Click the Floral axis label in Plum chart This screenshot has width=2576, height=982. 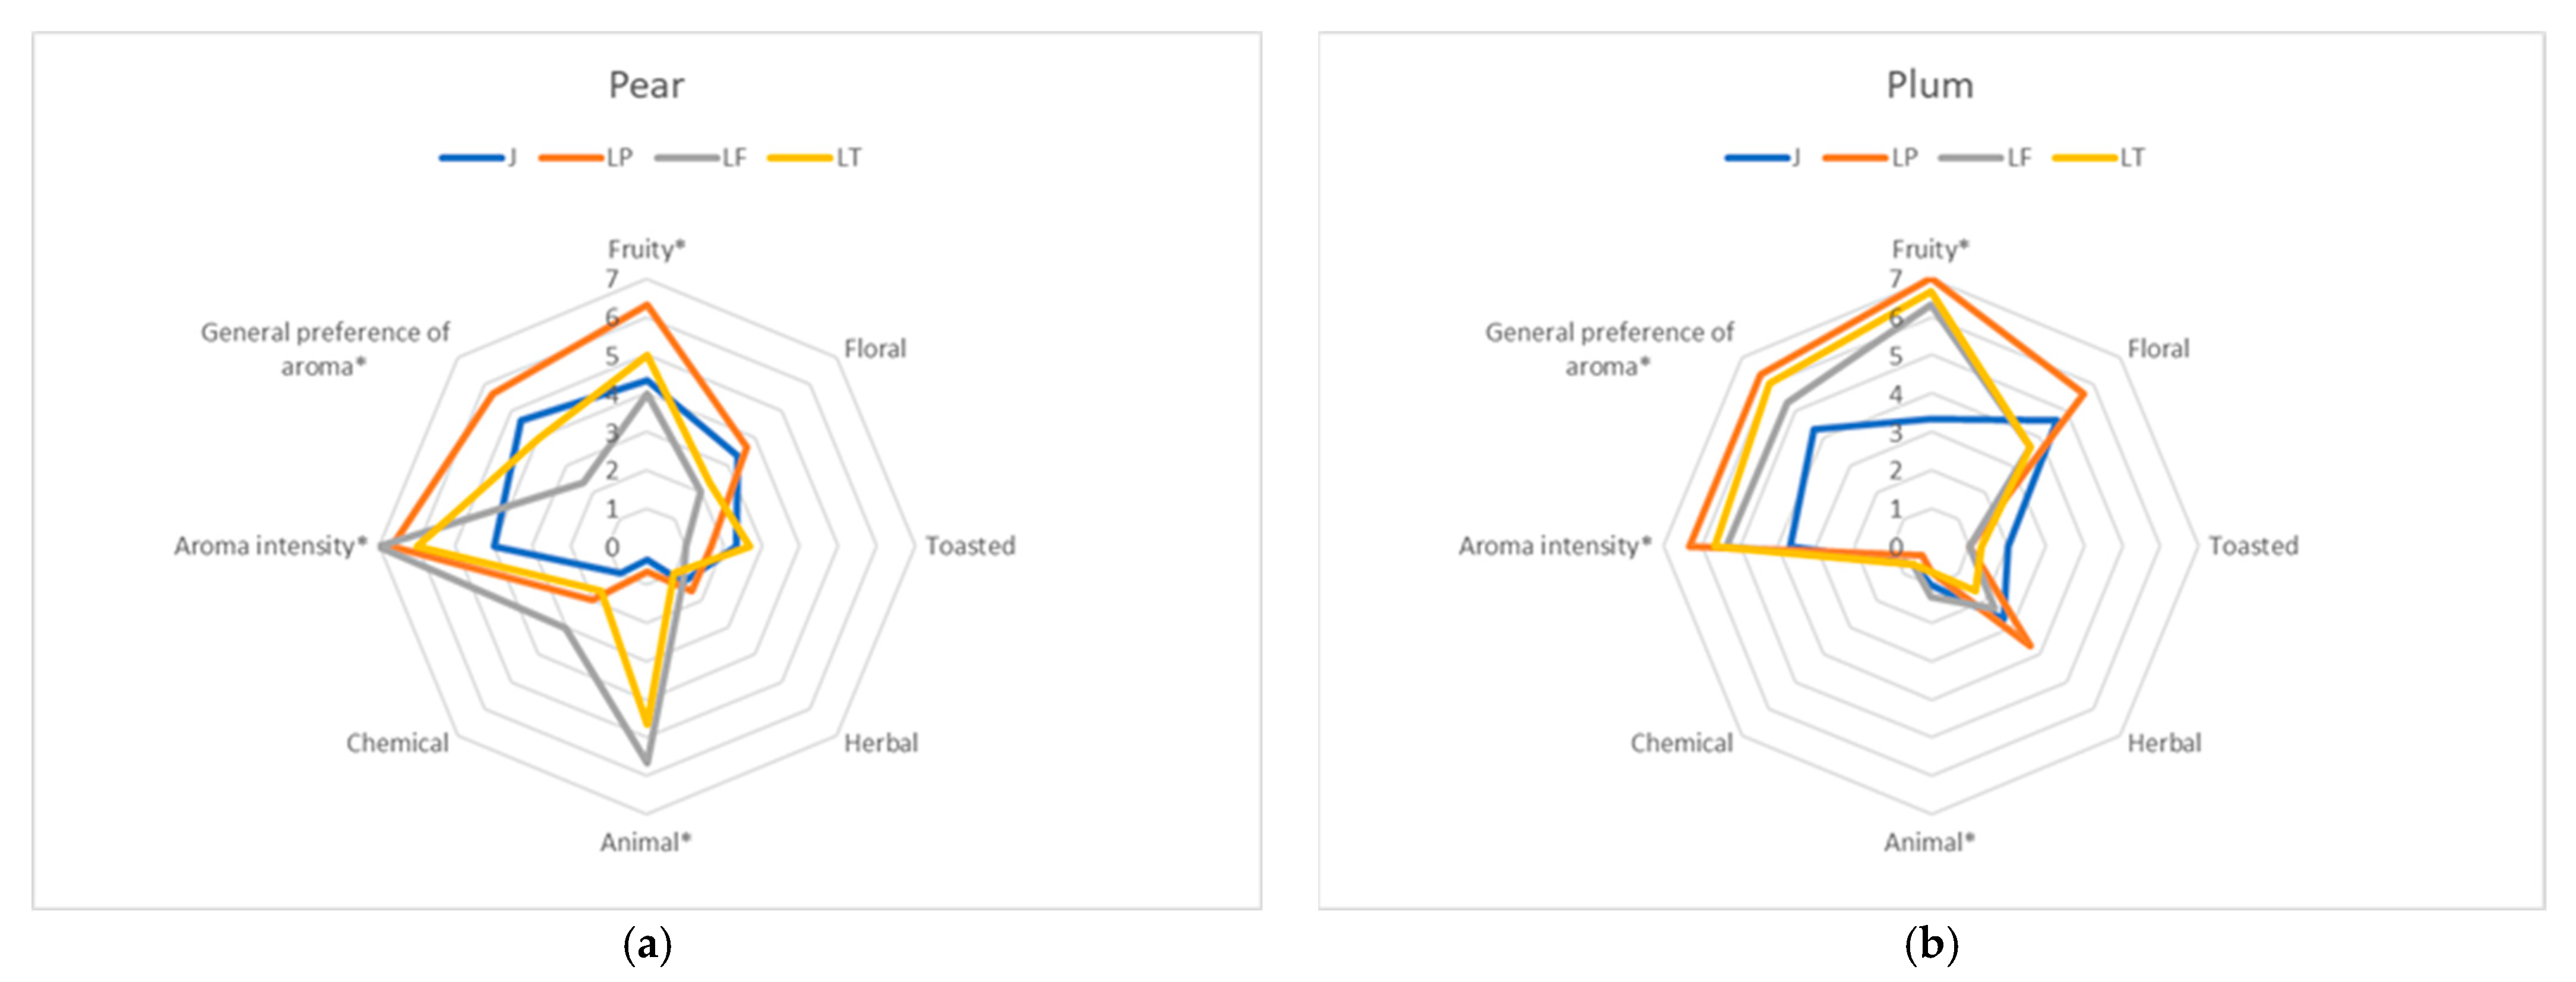coord(2158,349)
